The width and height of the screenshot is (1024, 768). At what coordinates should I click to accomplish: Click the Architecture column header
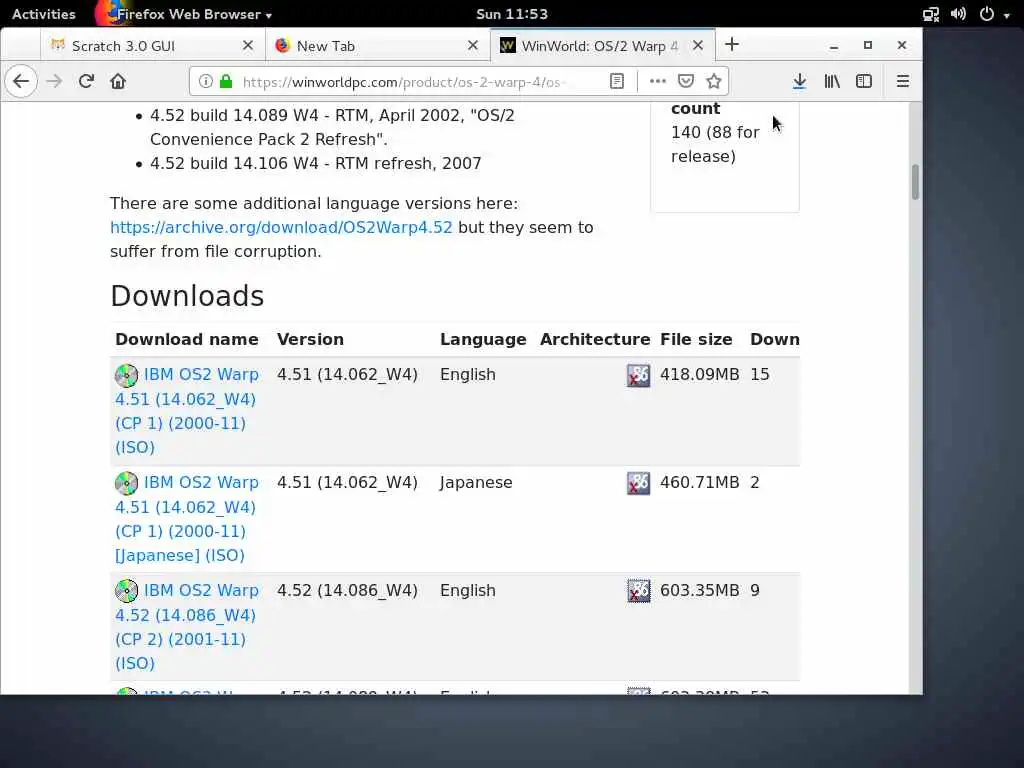click(x=595, y=340)
